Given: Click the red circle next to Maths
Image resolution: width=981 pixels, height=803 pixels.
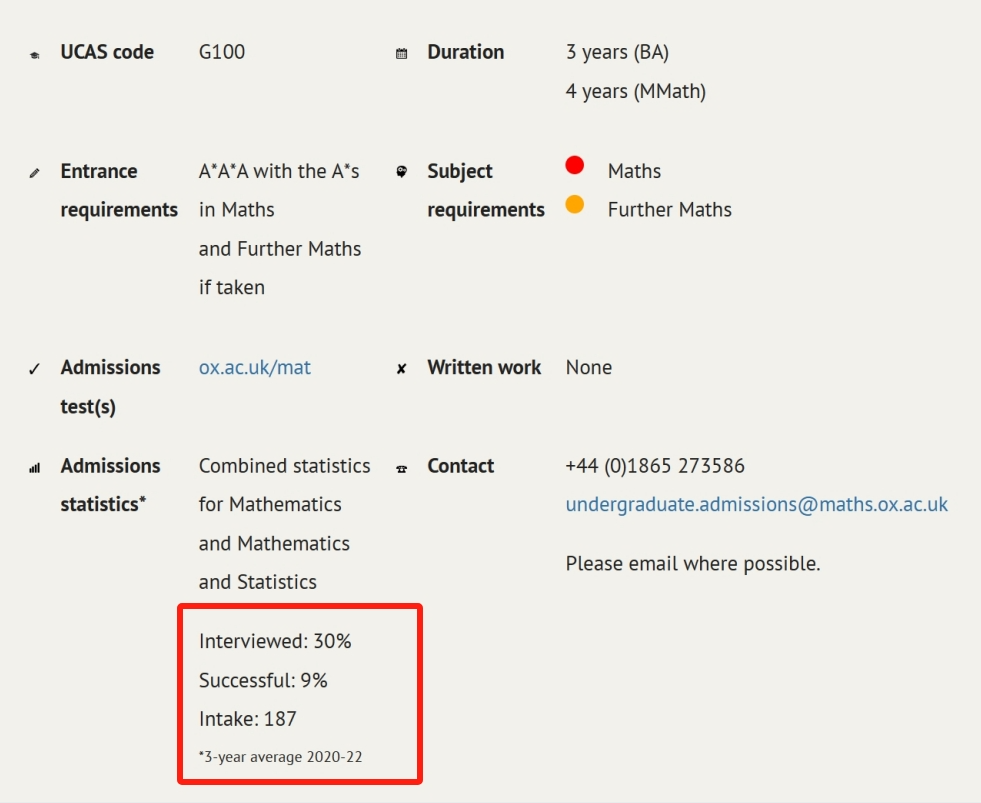Looking at the screenshot, I should point(574,165).
